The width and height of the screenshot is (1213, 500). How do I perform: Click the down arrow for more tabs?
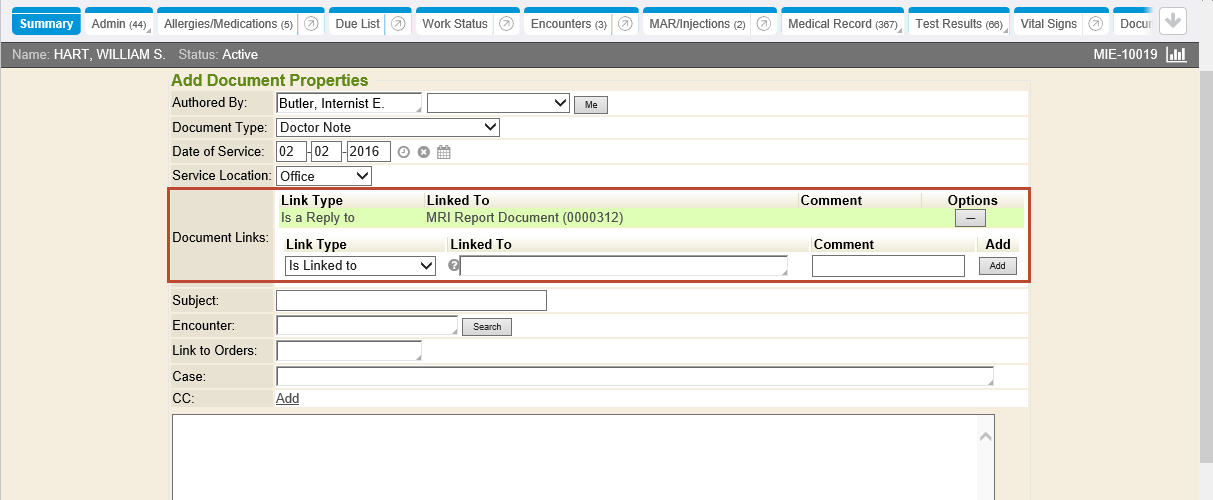[x=1173, y=21]
